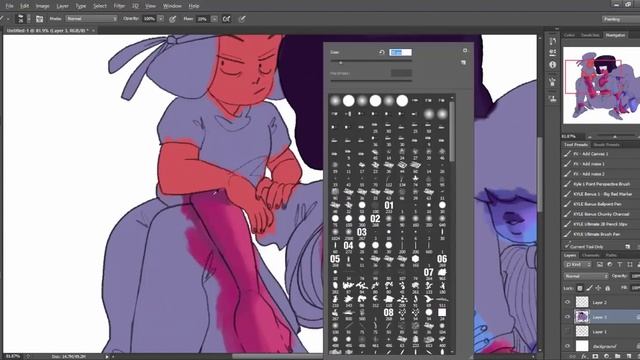
Task: Click the brush Size value field
Action: (x=400, y=52)
